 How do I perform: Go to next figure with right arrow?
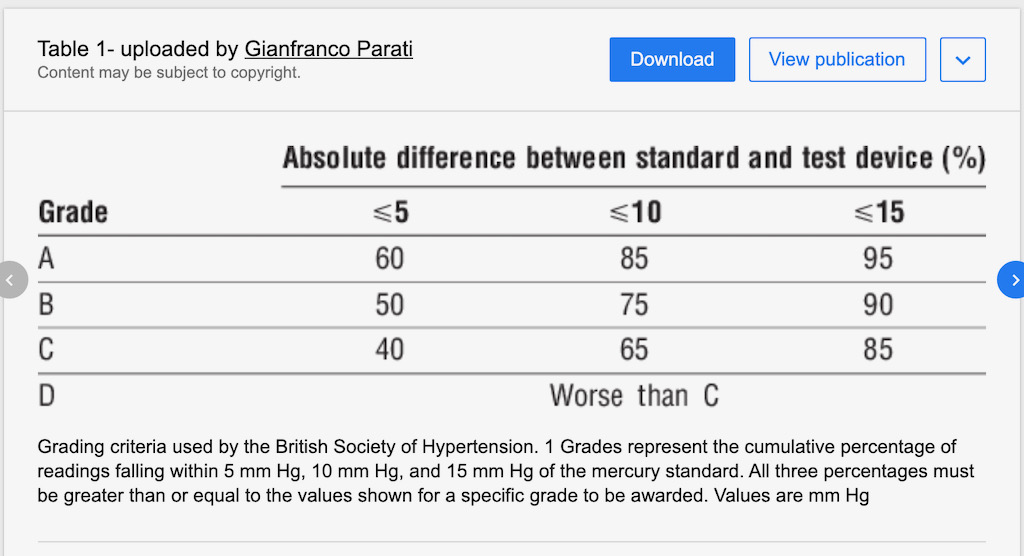pyautogui.click(x=1014, y=280)
